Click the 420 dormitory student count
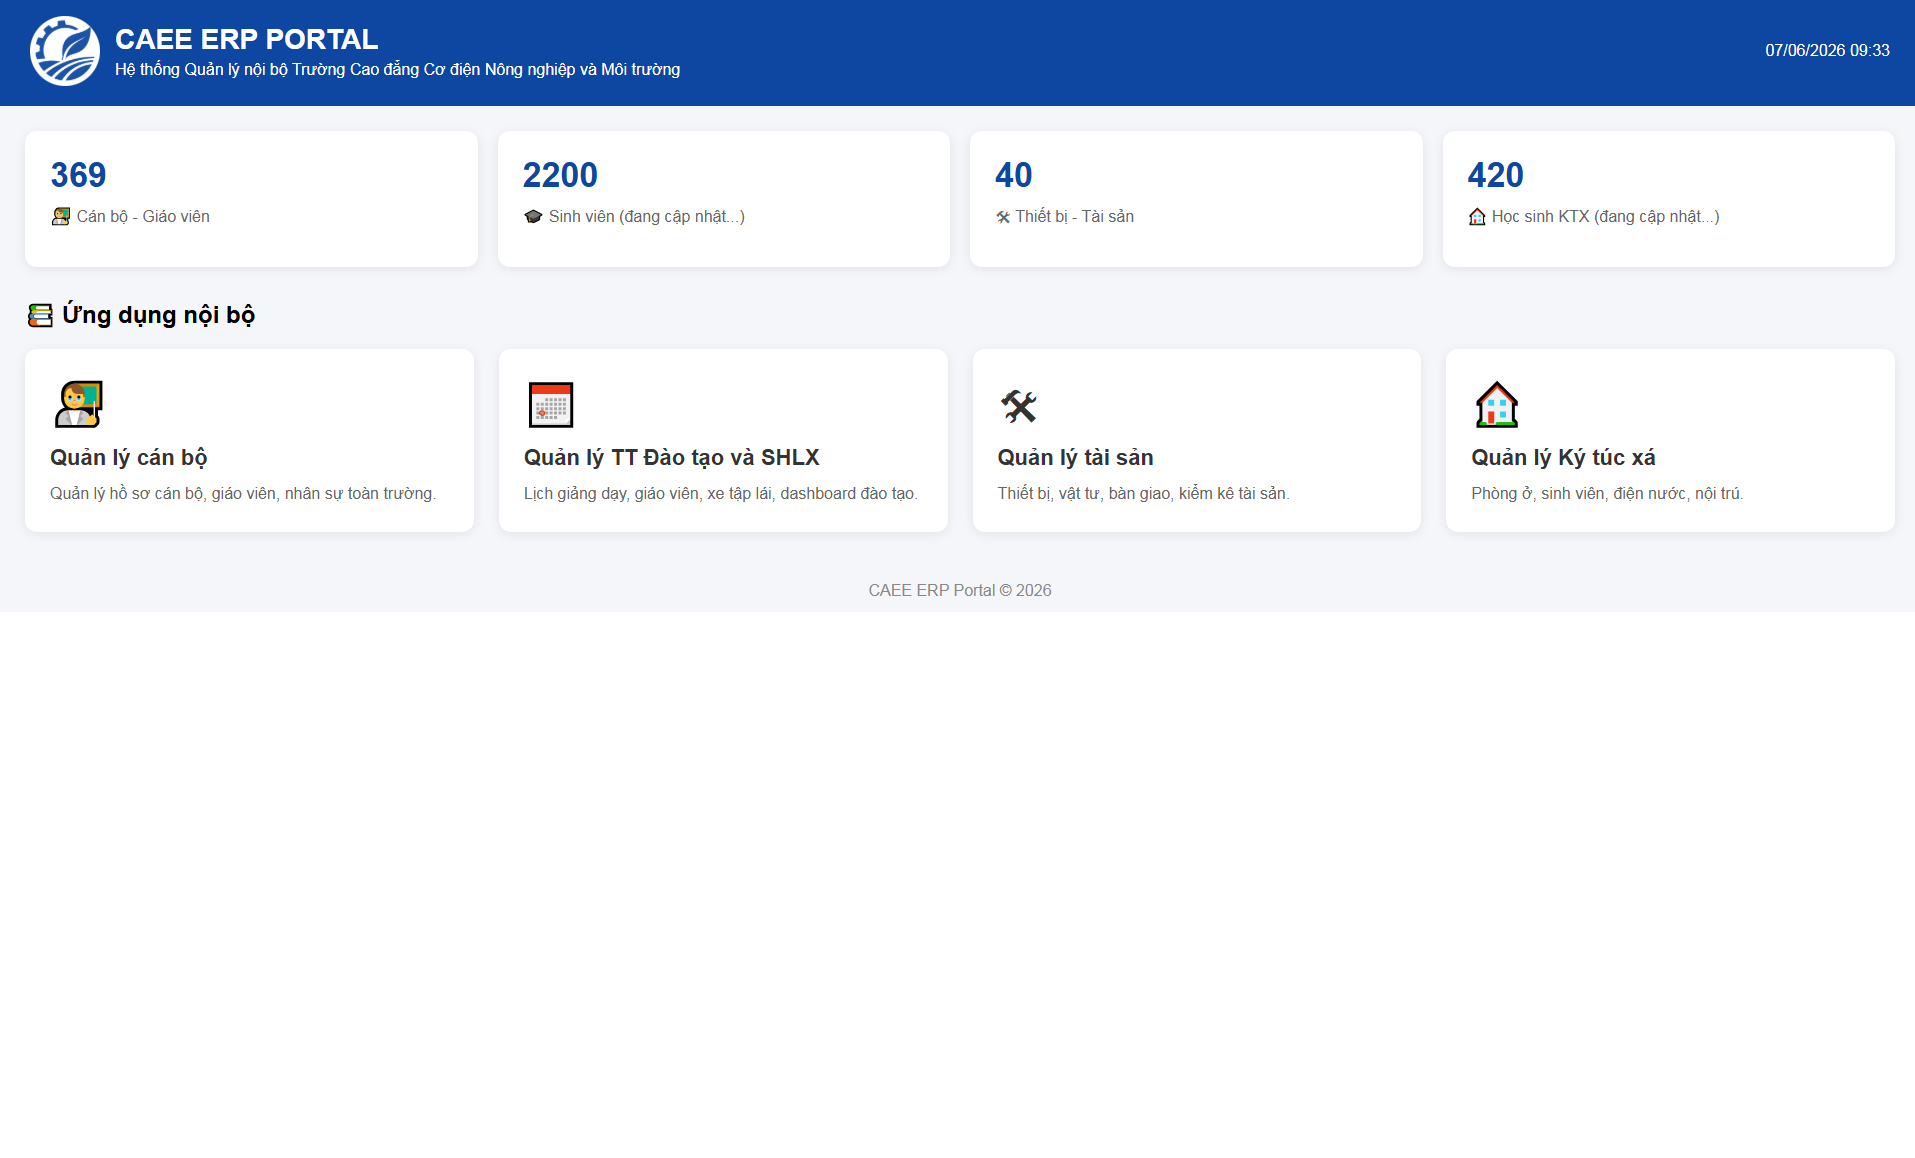1915x1158 pixels. click(1496, 175)
